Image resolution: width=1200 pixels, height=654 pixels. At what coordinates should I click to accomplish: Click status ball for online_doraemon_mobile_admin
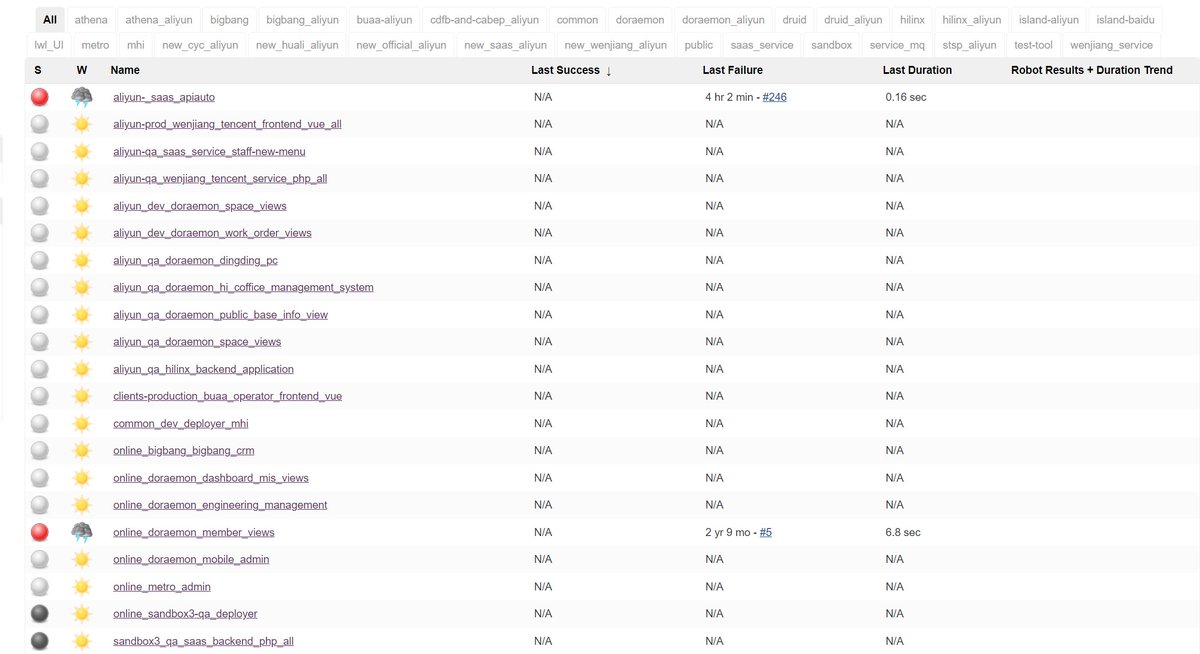40,559
